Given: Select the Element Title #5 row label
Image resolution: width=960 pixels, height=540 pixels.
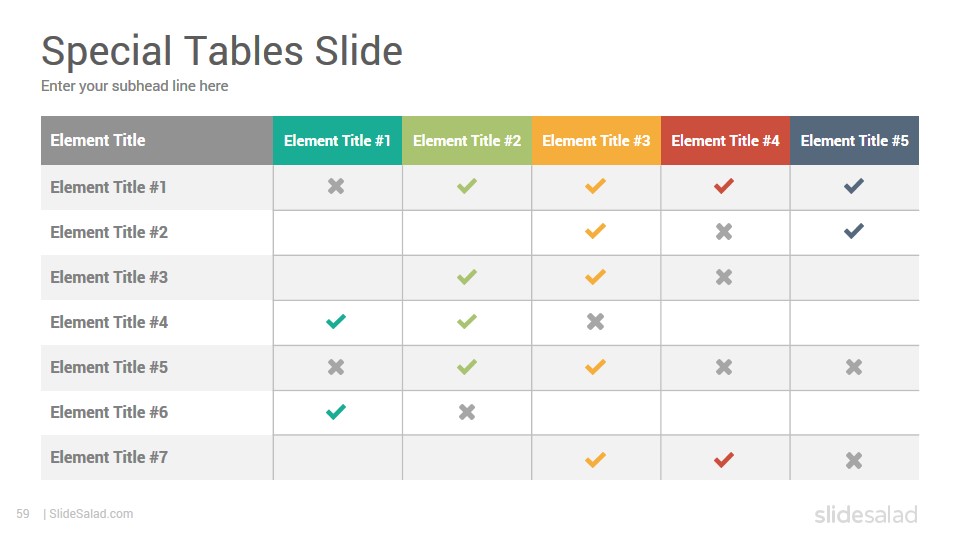Looking at the screenshot, I should pyautogui.click(x=109, y=367).
